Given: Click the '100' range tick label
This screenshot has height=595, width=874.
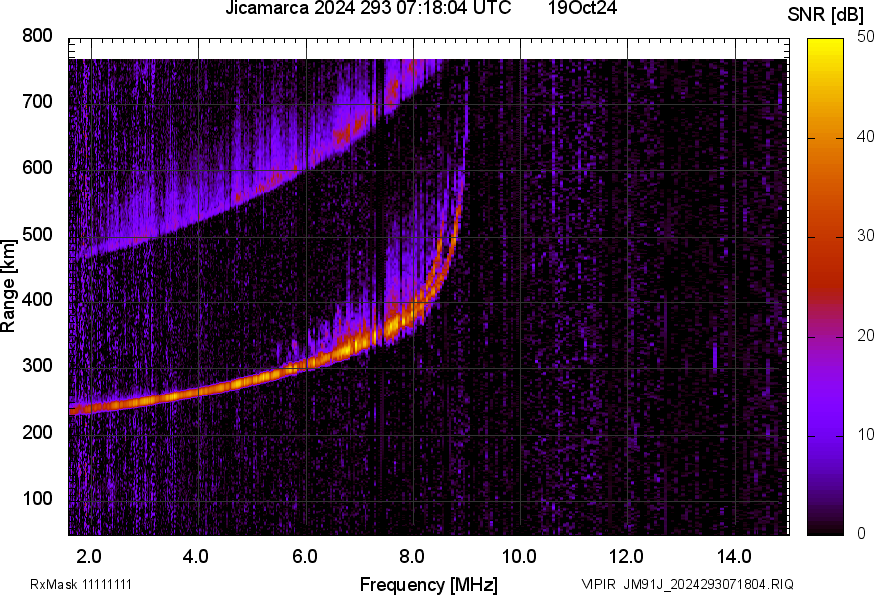Looking at the screenshot, I should click(37, 498).
